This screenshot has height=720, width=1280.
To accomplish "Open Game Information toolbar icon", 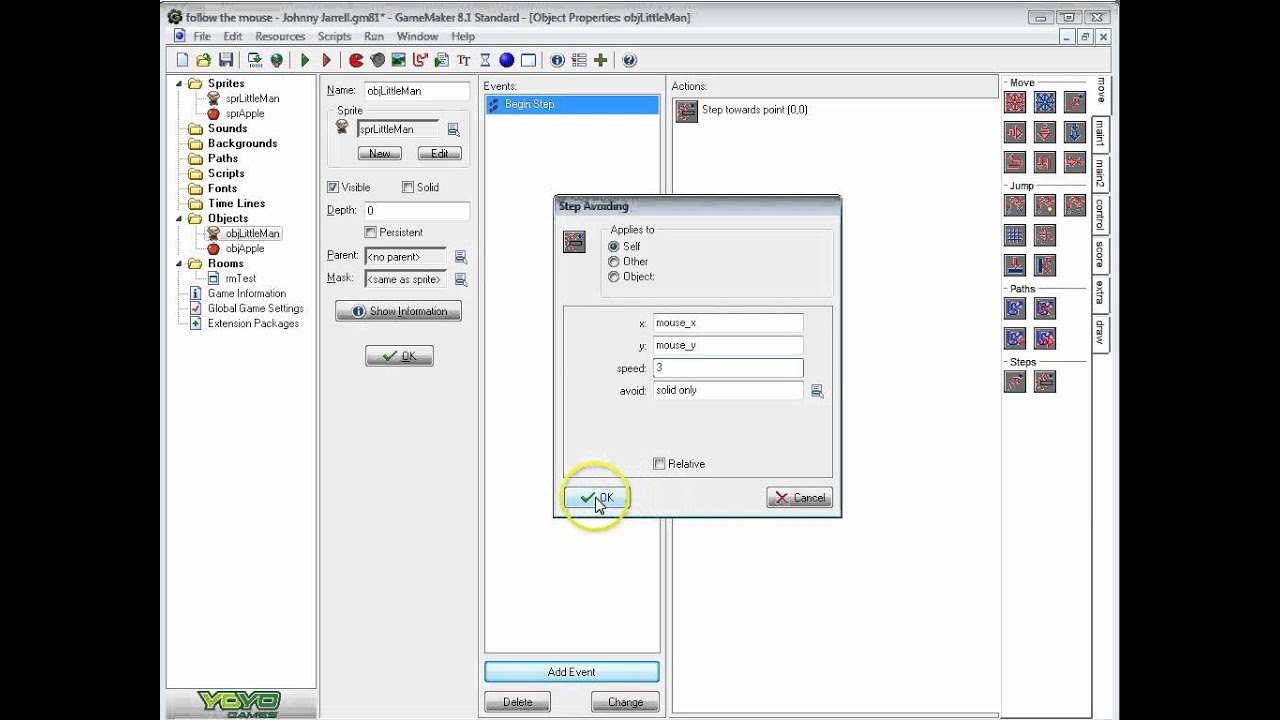I will (557, 60).
